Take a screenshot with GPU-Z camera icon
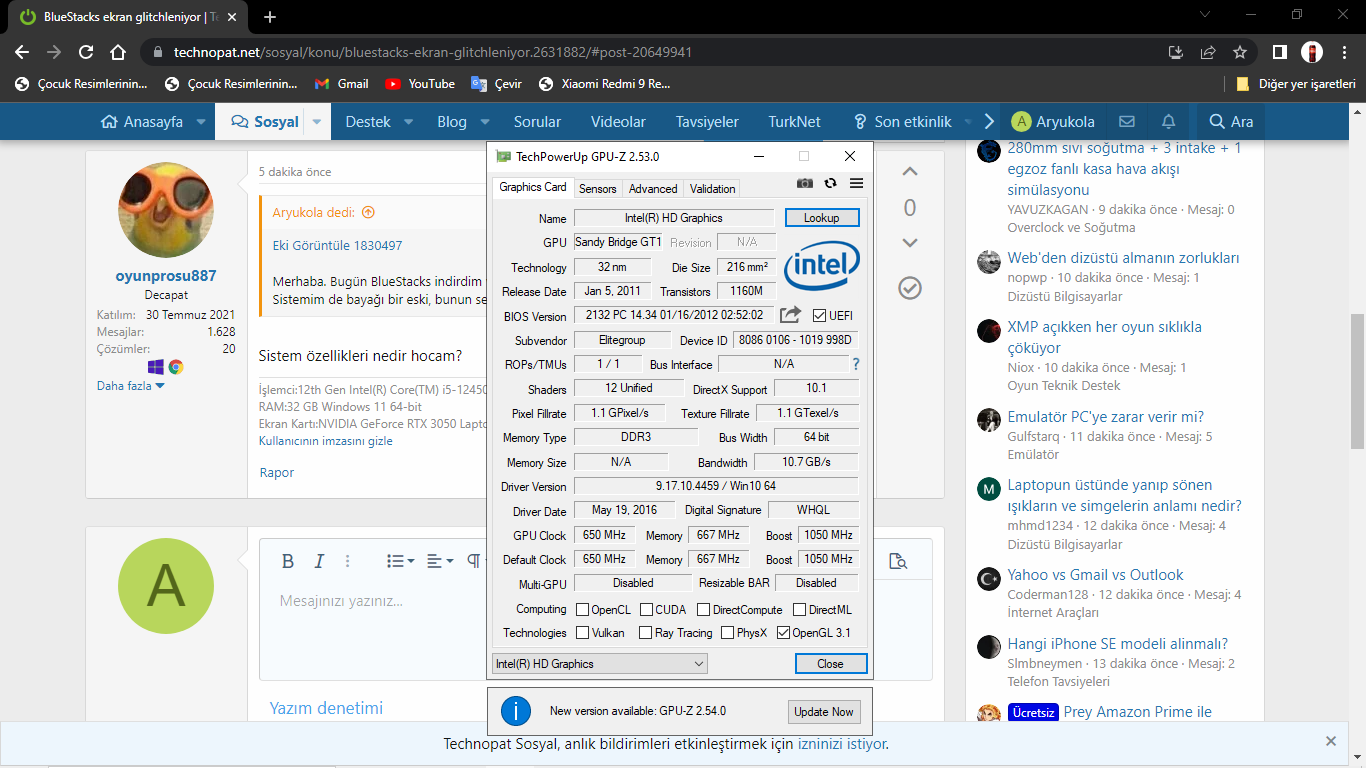This screenshot has width=1366, height=768. click(804, 183)
